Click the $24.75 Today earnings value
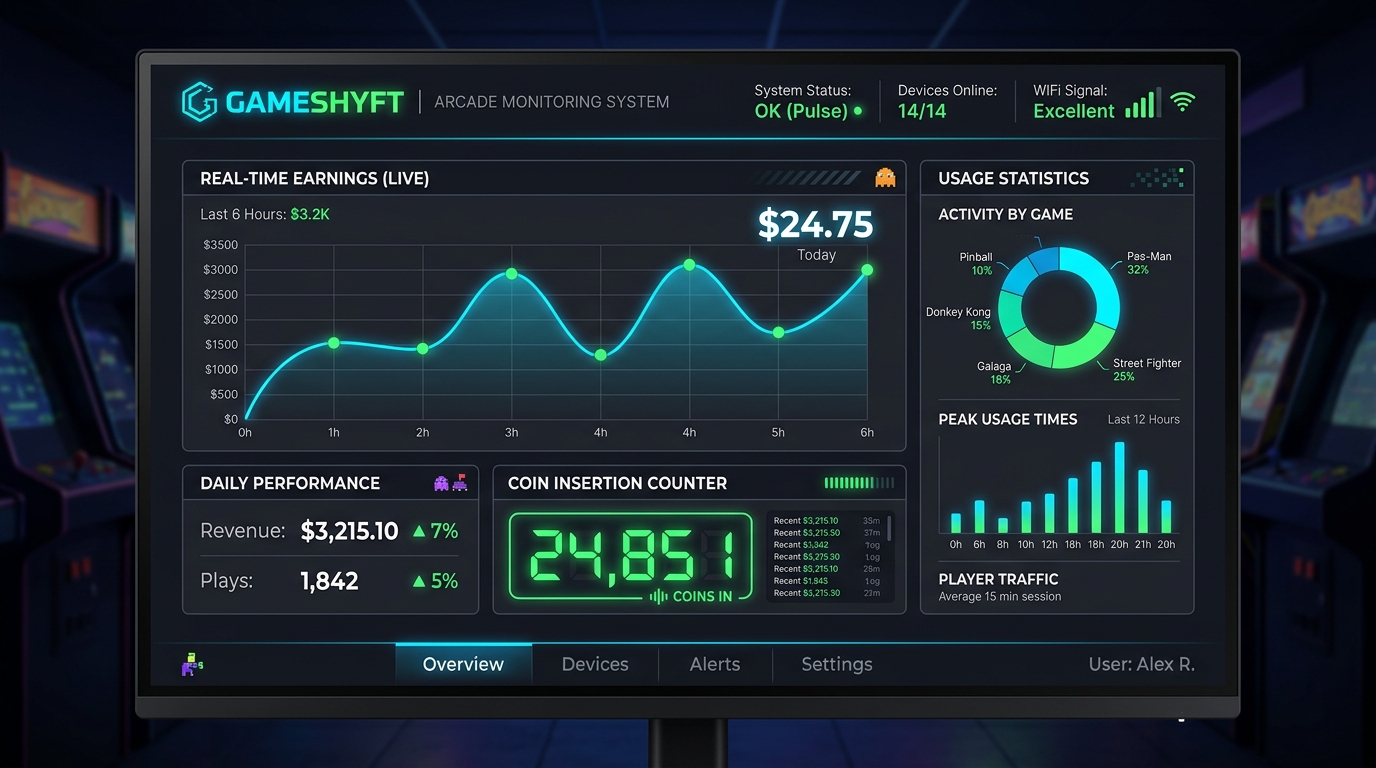This screenshot has height=768, width=1376. pos(815,224)
